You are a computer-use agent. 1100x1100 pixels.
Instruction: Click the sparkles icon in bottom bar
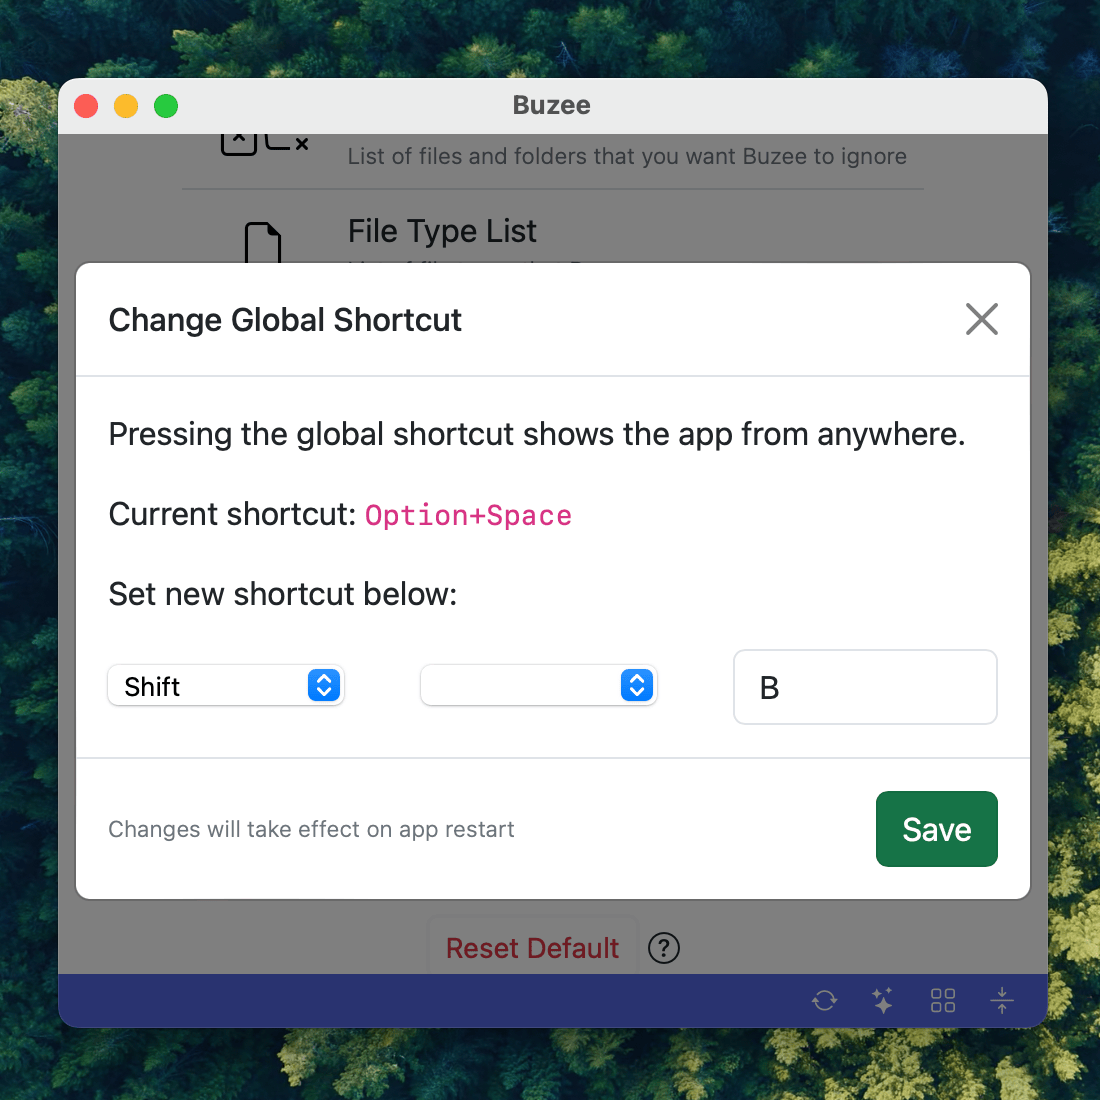882,1000
